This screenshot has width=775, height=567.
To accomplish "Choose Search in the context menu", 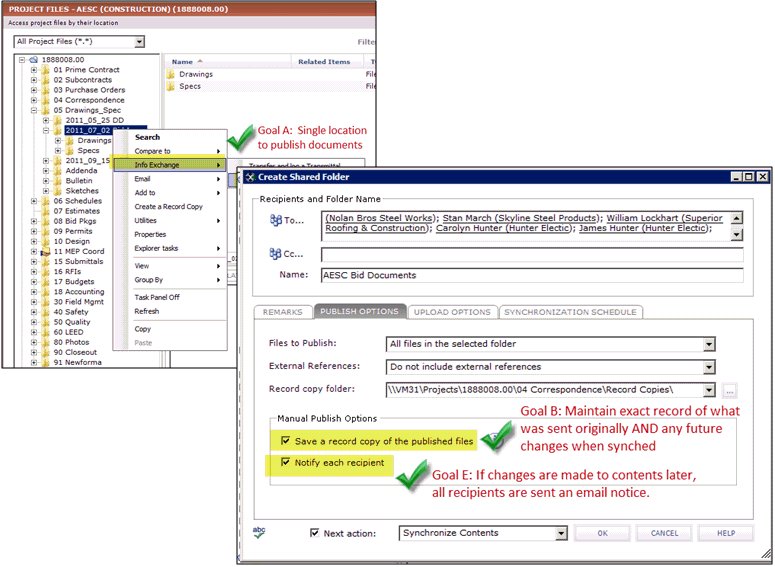I will (x=147, y=137).
